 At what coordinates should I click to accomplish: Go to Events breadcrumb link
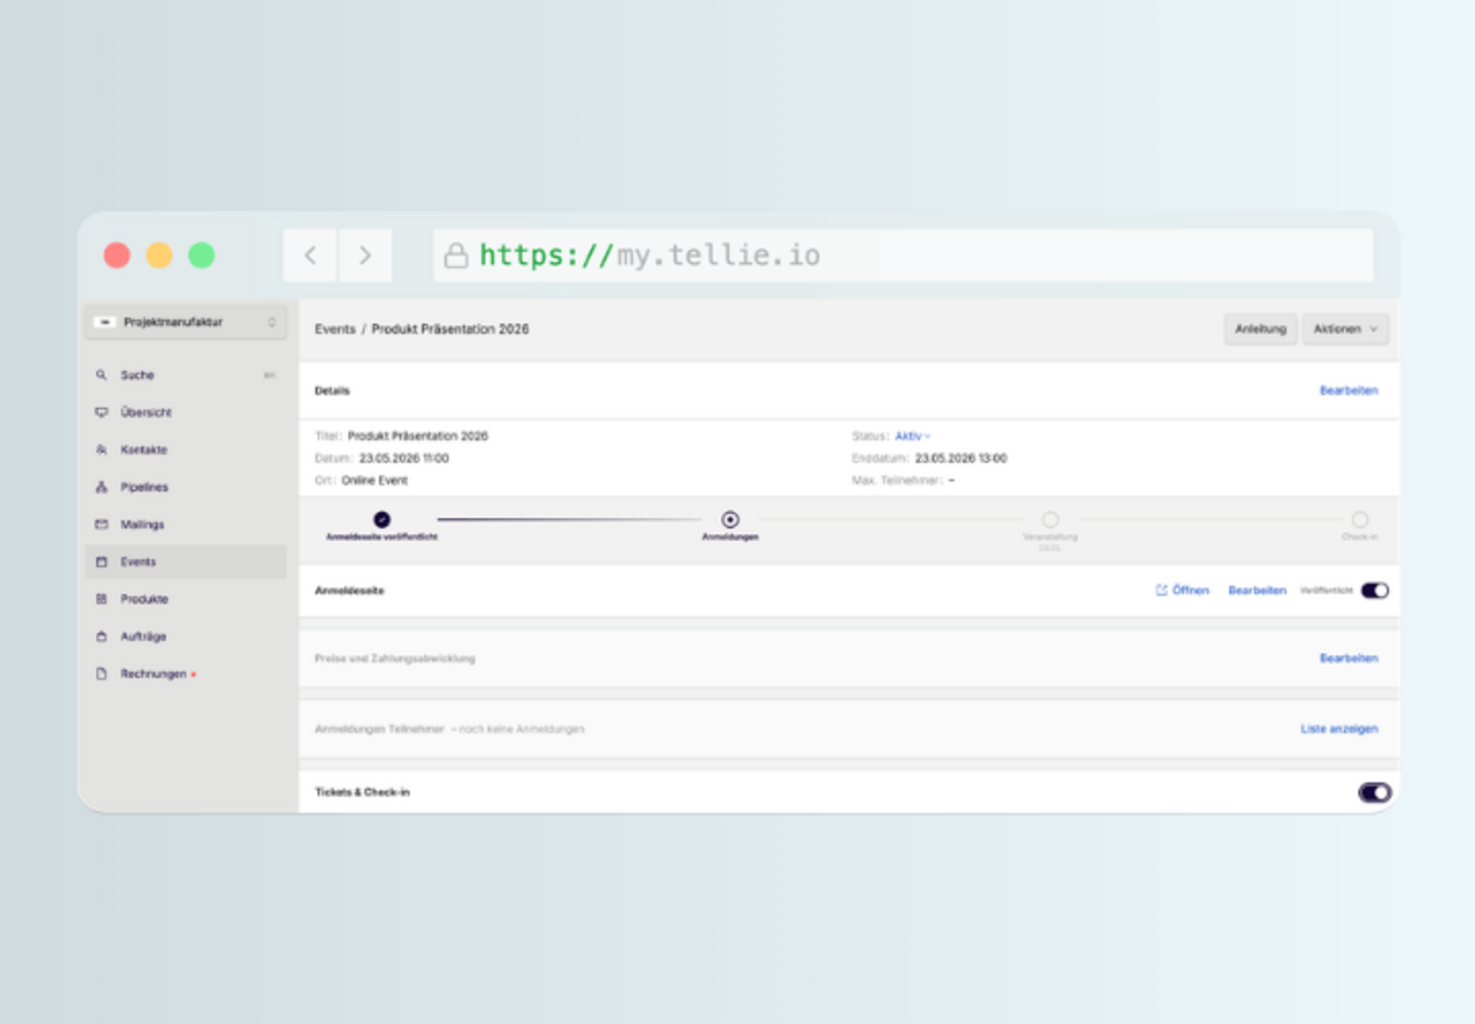pyautogui.click(x=335, y=329)
